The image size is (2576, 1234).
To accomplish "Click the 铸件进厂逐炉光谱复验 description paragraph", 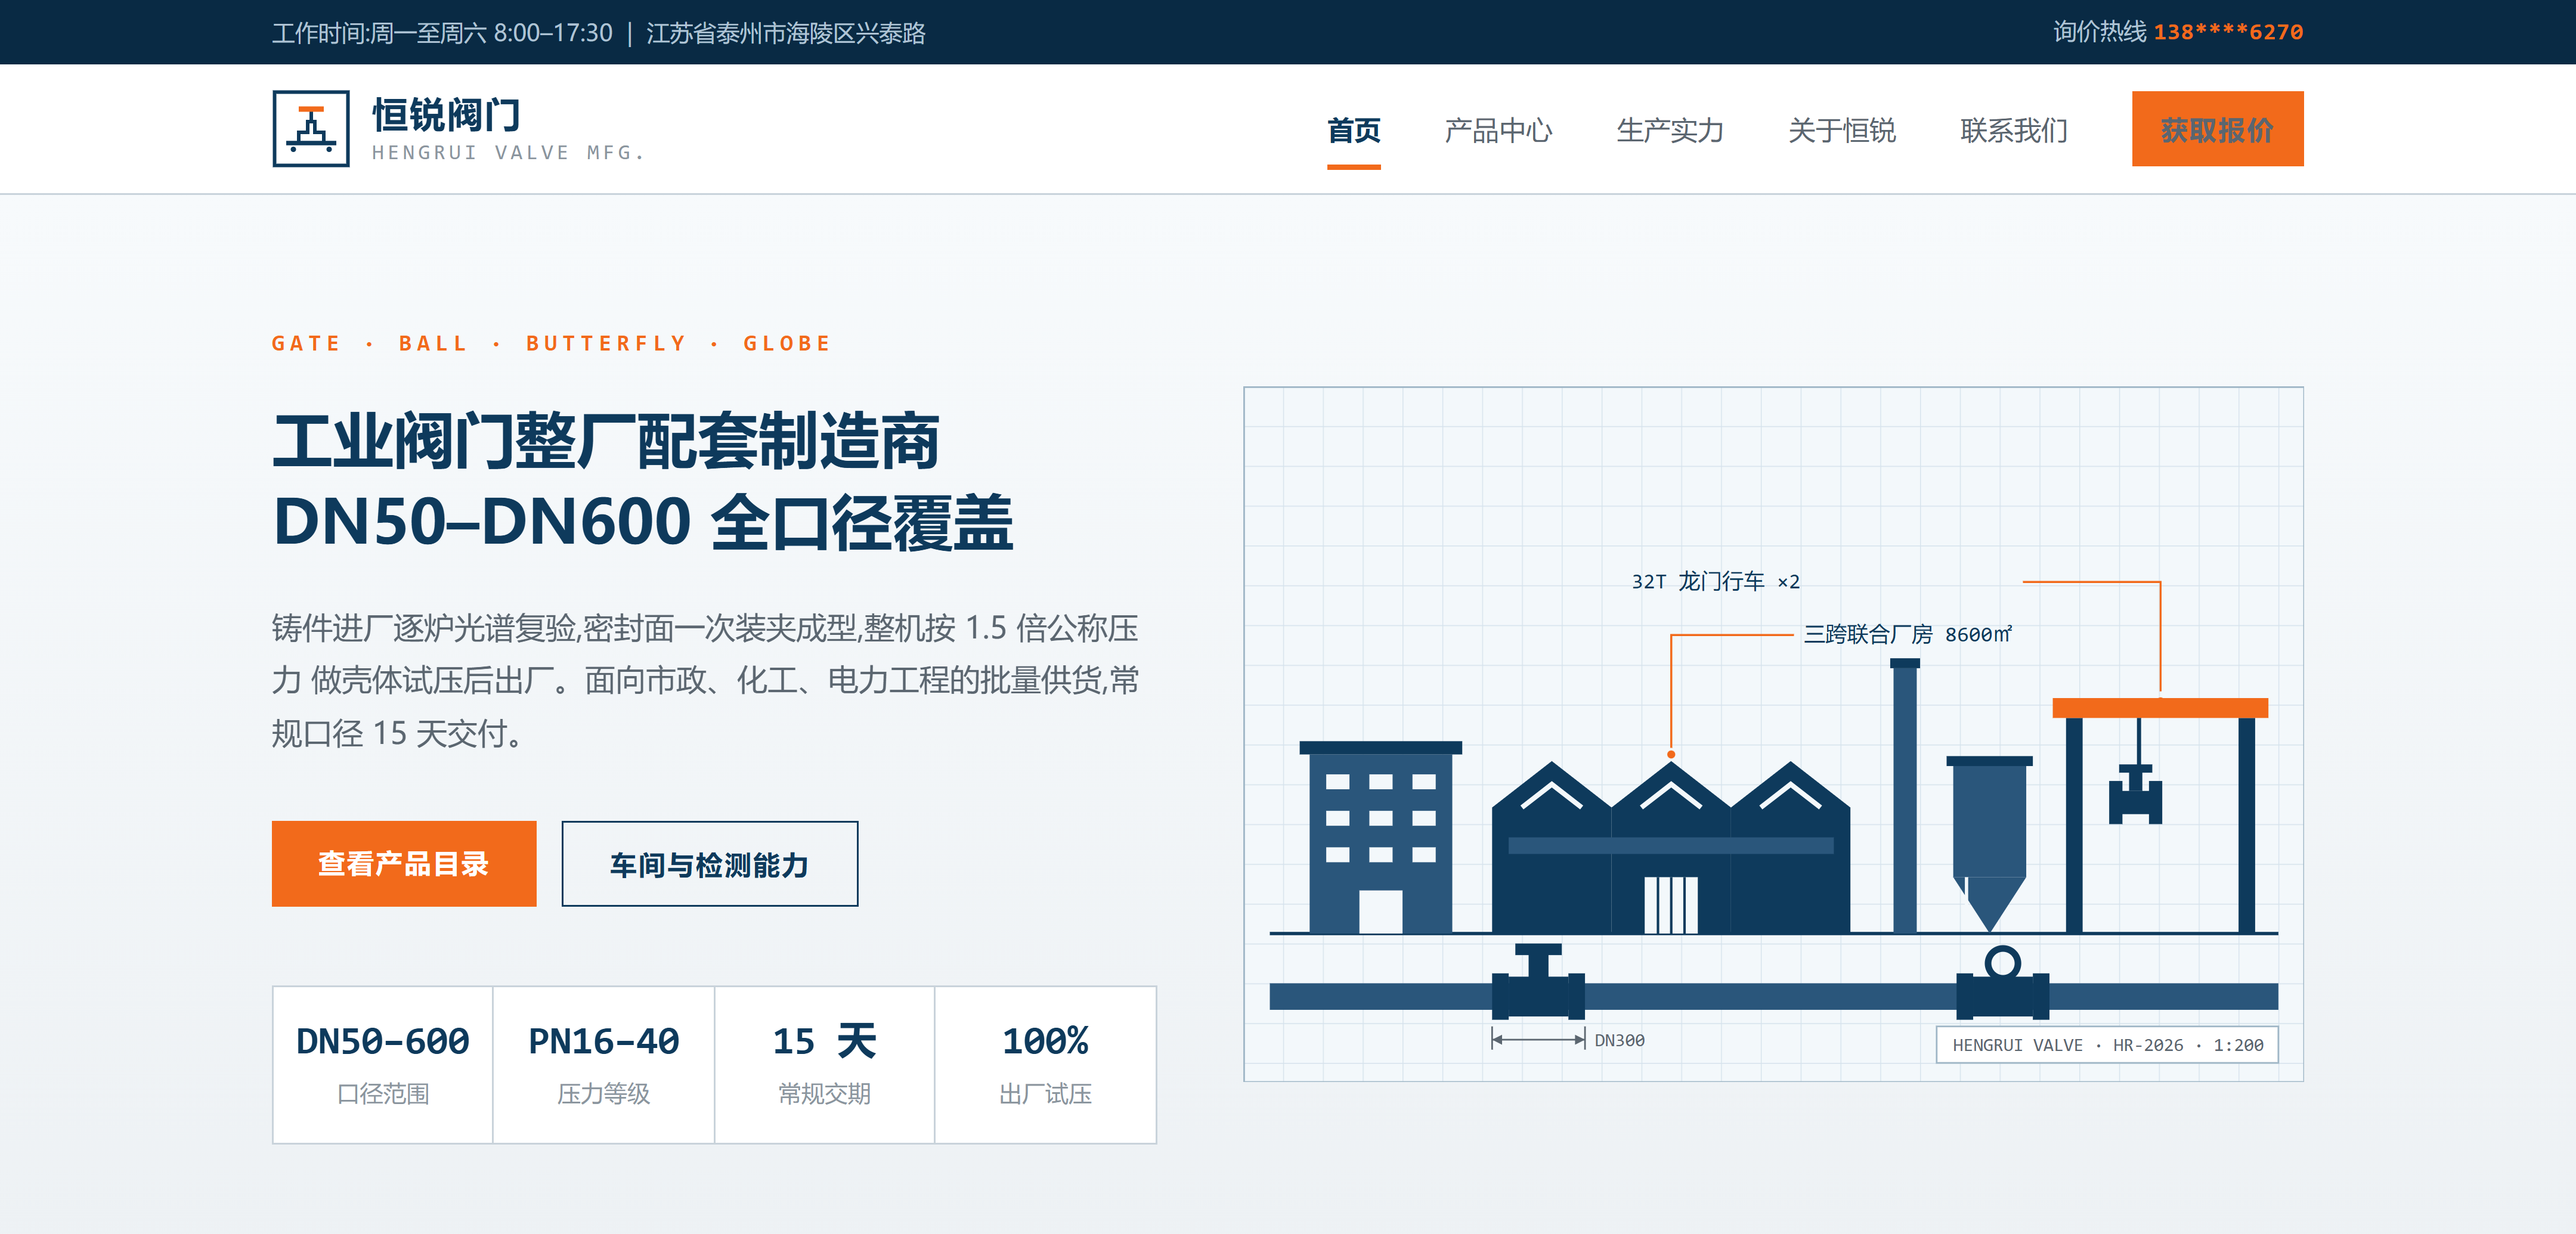I will point(706,681).
